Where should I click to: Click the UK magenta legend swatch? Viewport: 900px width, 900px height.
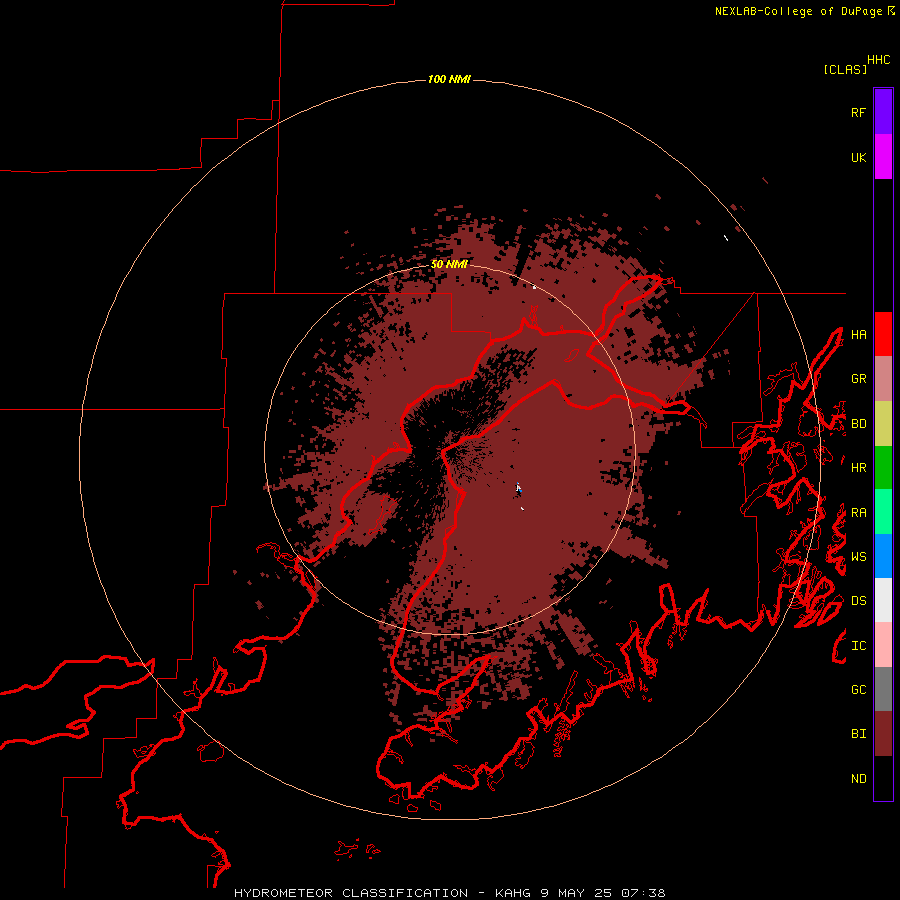(x=883, y=157)
